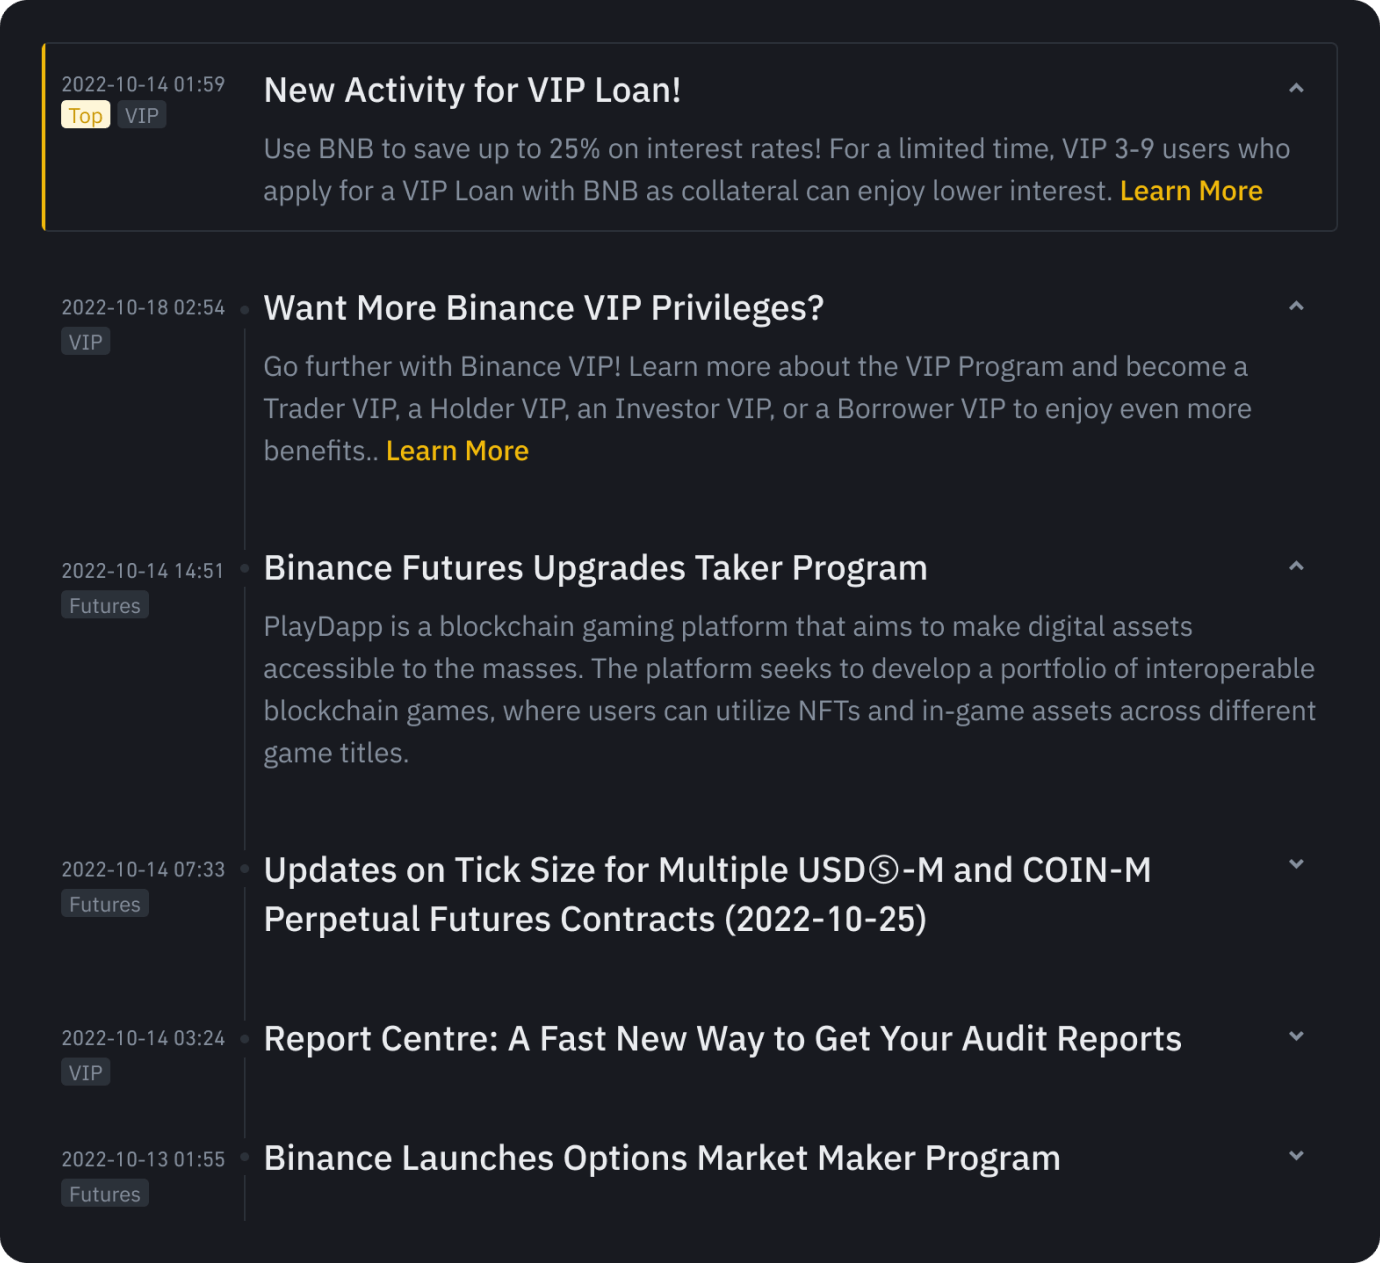Click the Report Centre announcement title
The width and height of the screenshot is (1380, 1263).
tap(722, 1038)
